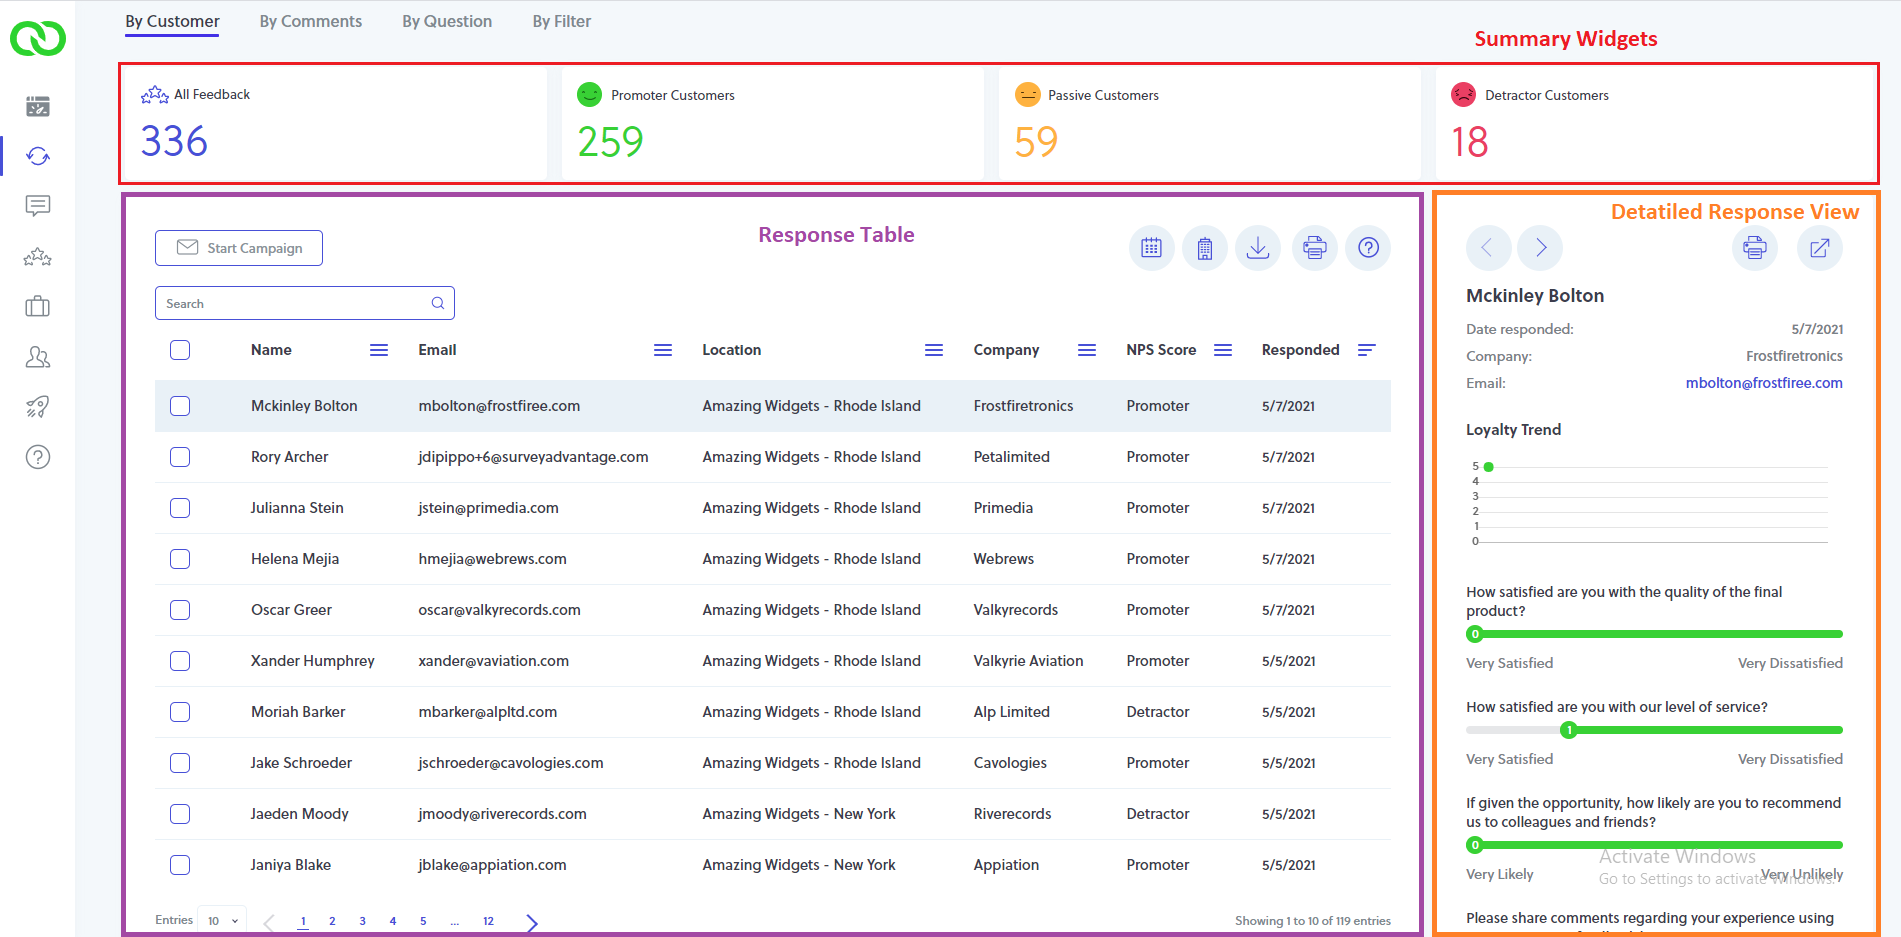Open the NPS Score column menu
The image size is (1901, 937).
pos(1223,350)
